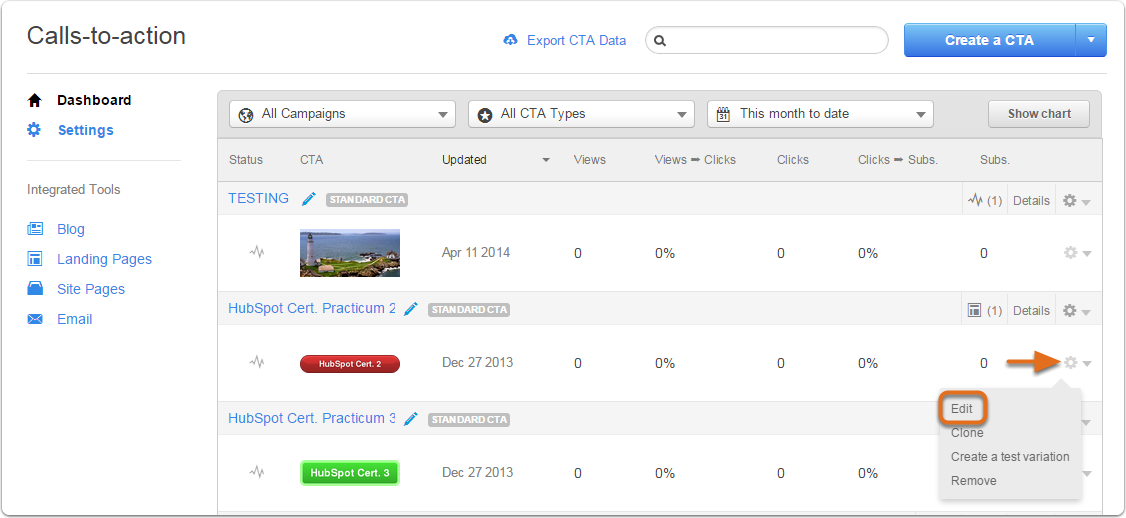Click the Views column header
The image size is (1126, 518).
tap(590, 160)
